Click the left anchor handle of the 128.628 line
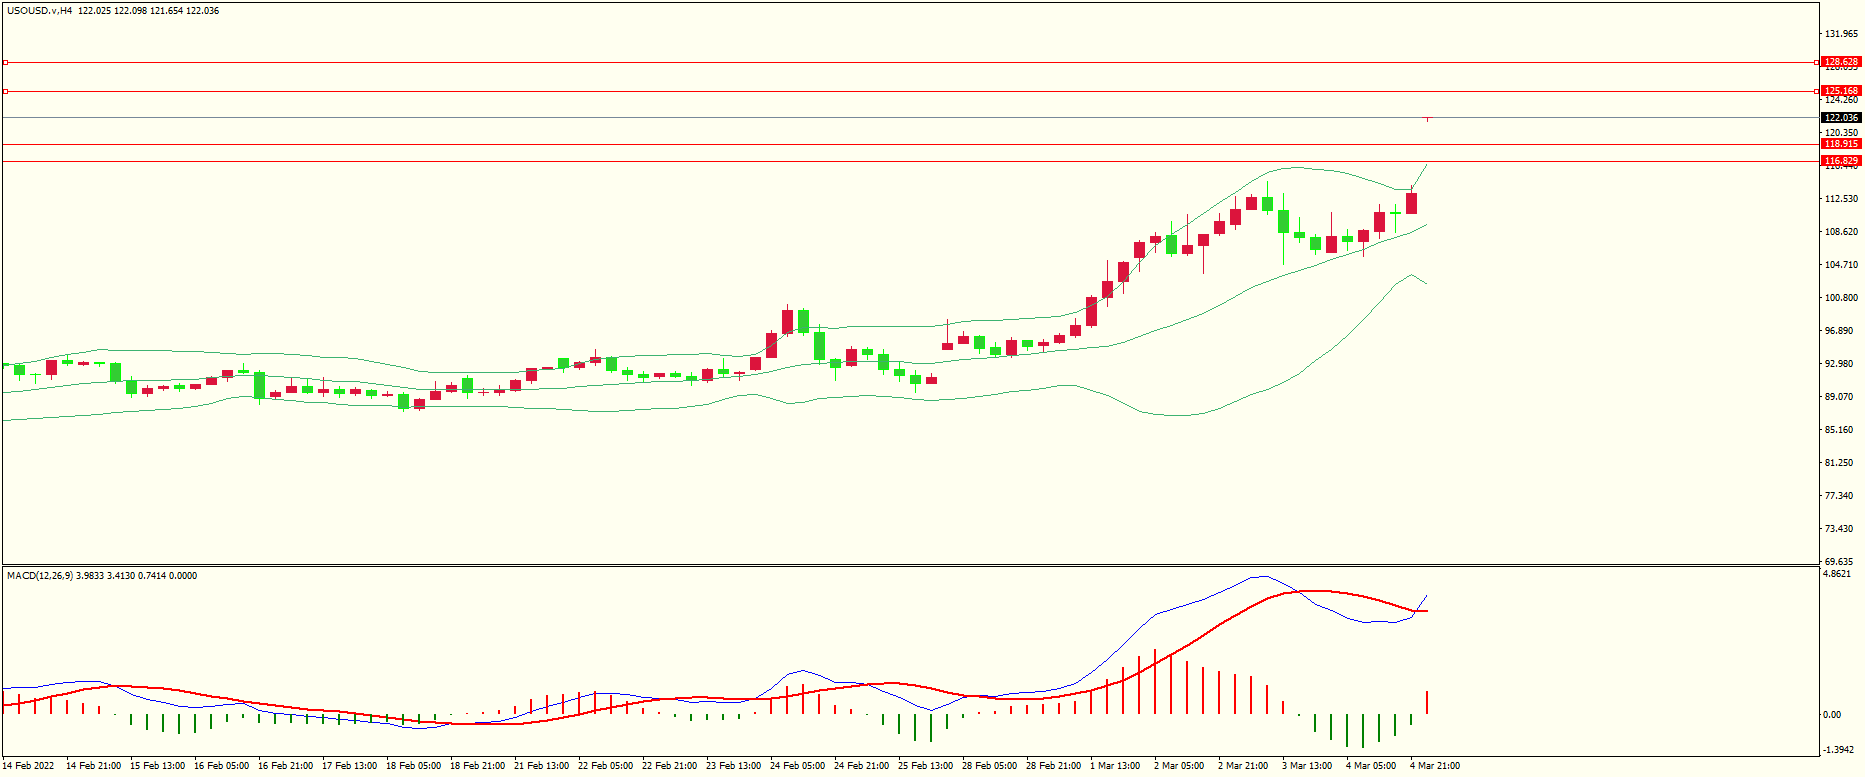 6,62
